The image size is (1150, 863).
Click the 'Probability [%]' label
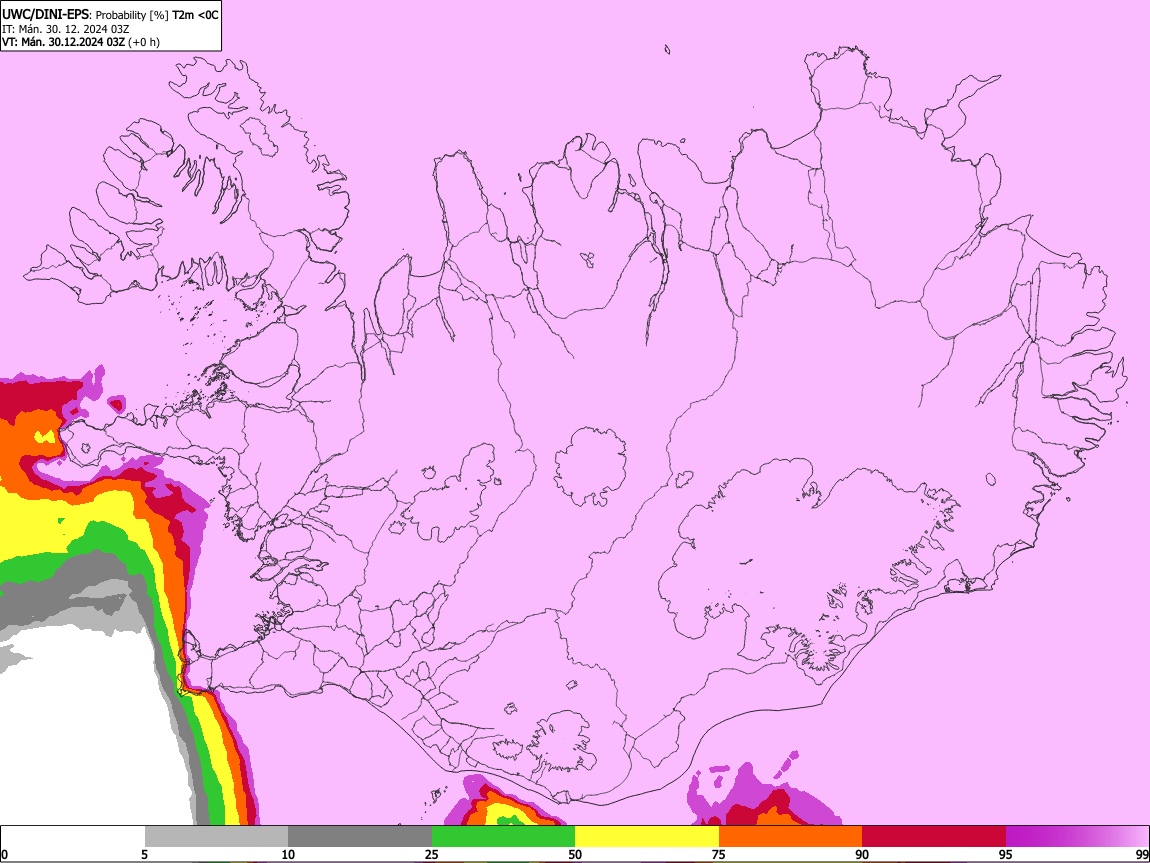tap(132, 15)
